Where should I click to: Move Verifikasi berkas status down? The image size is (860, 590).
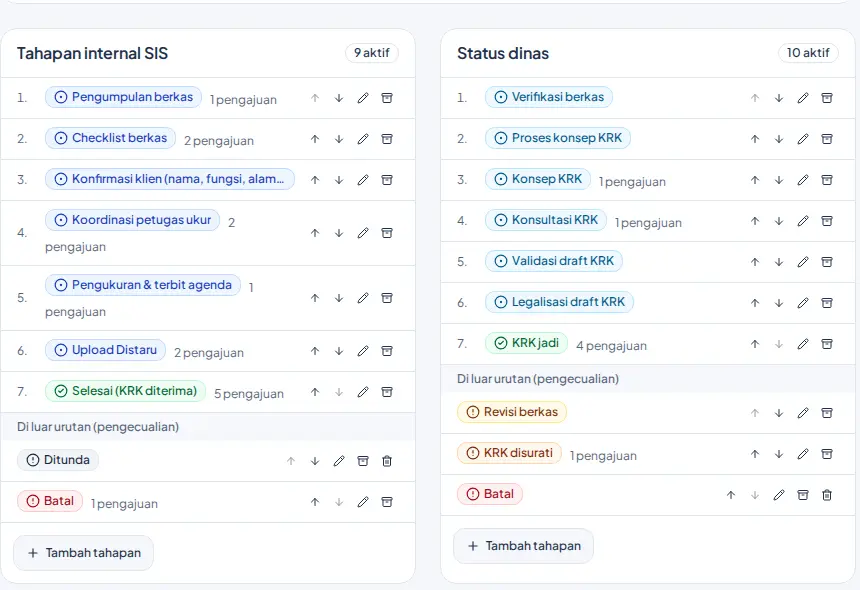point(779,98)
